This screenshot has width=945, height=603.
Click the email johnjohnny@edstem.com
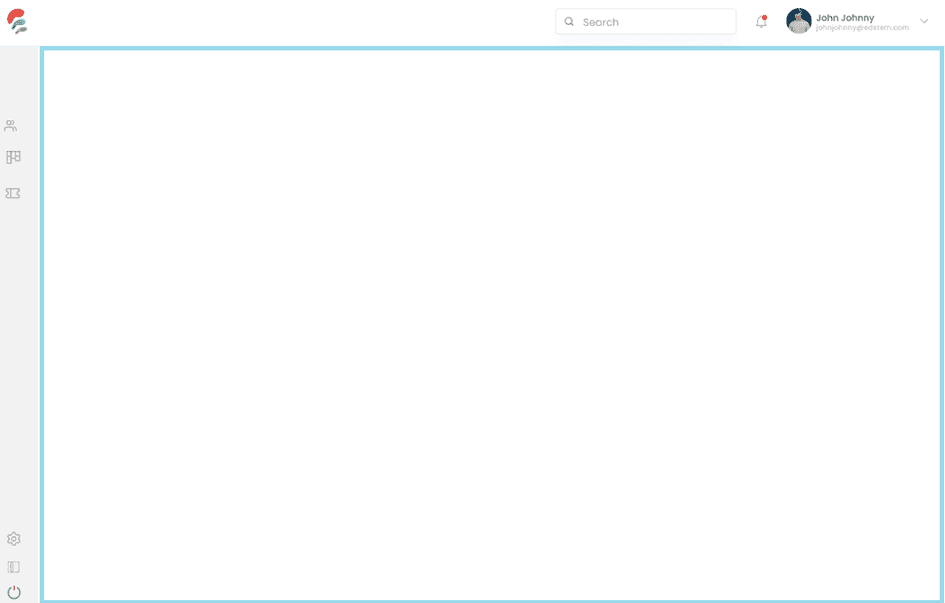click(x=861, y=26)
